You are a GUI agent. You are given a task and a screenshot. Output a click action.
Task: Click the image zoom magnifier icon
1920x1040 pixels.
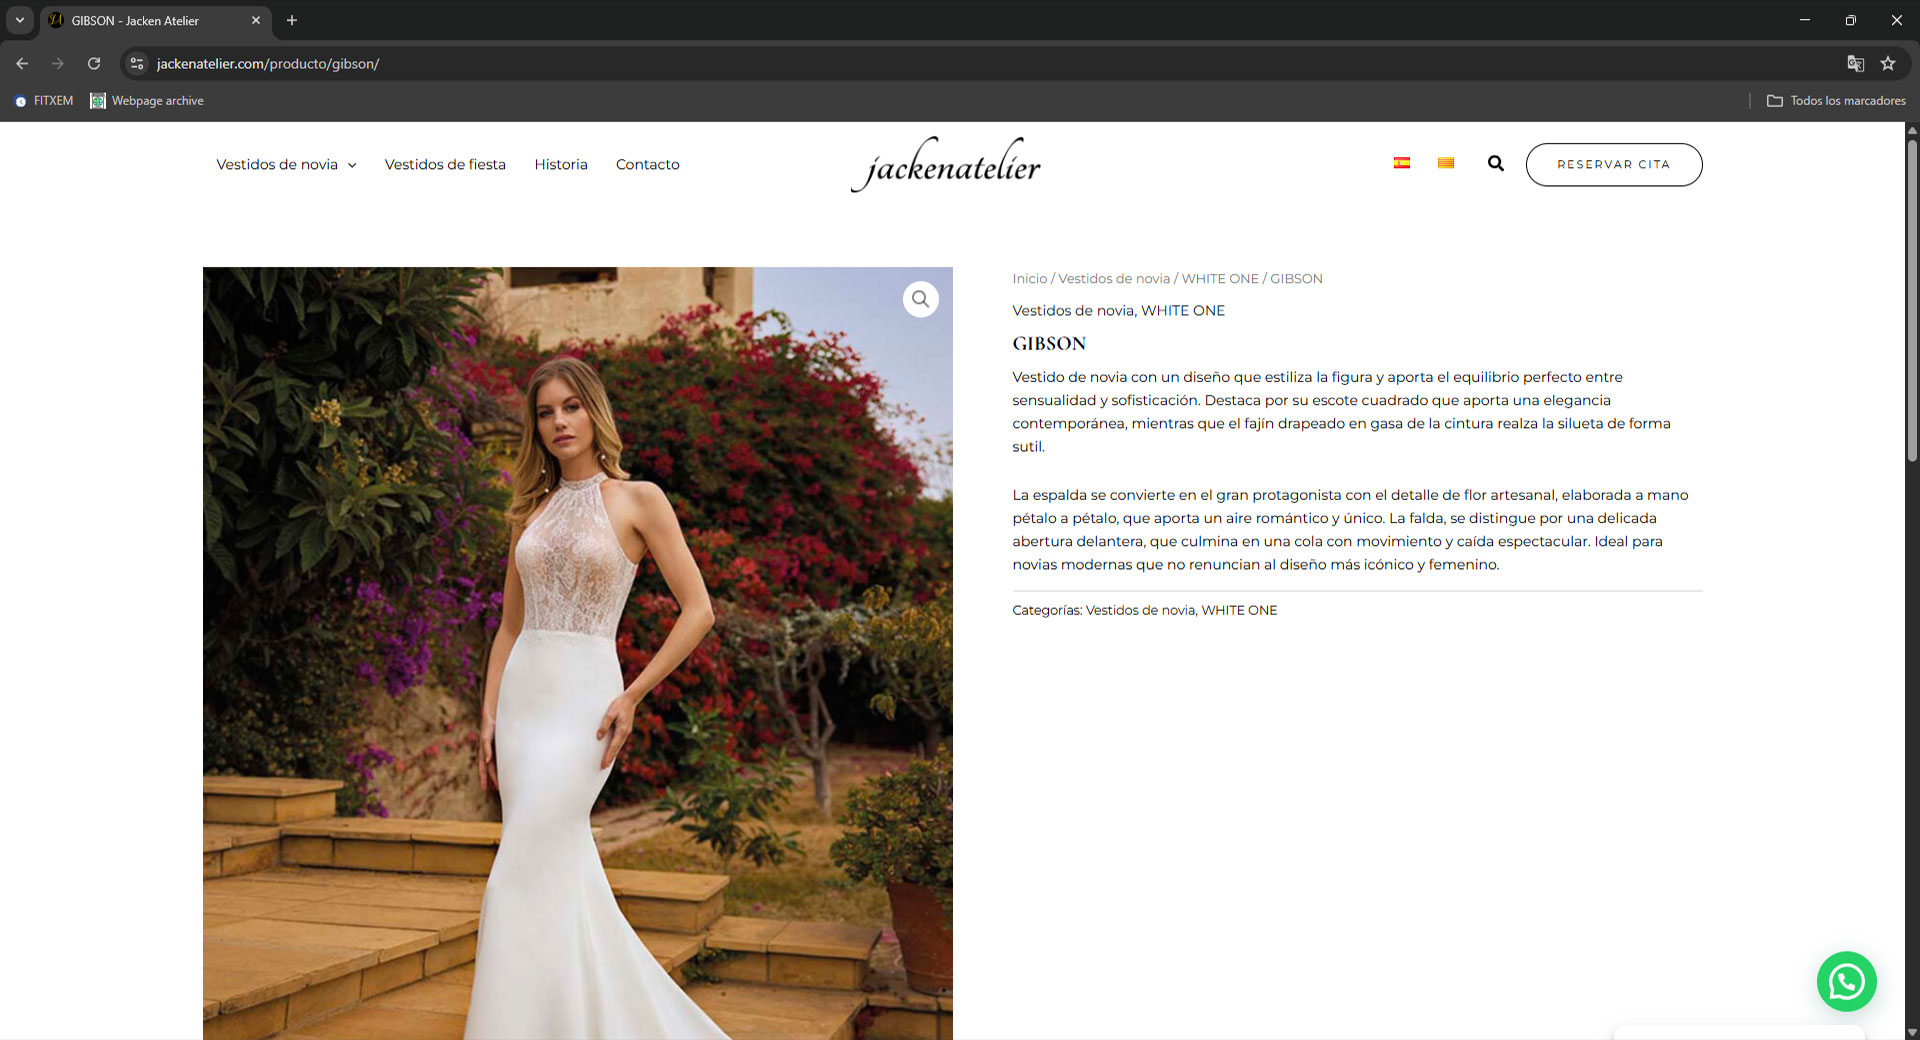(x=920, y=299)
